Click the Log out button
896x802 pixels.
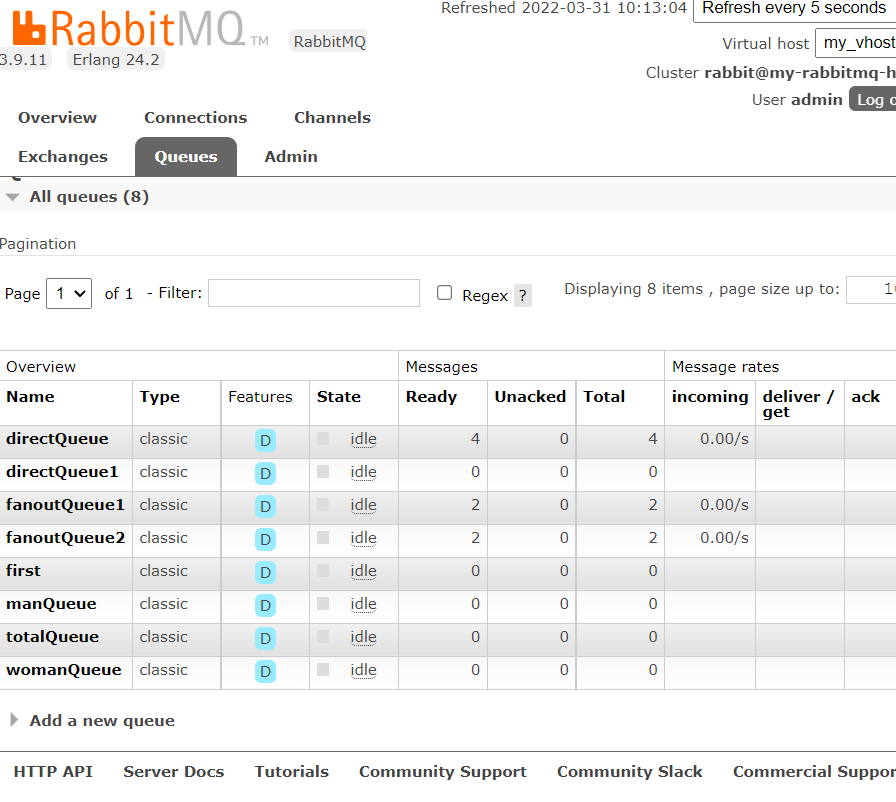tap(873, 99)
